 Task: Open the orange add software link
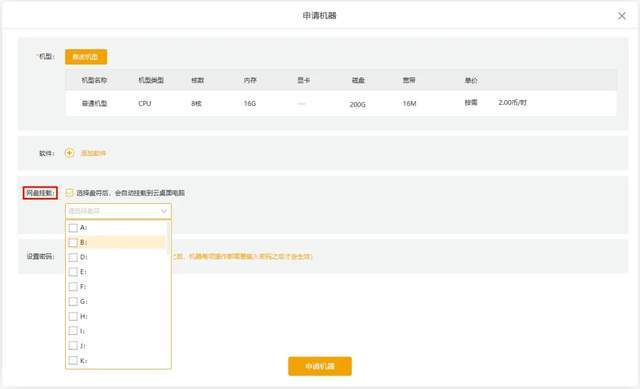coord(93,153)
